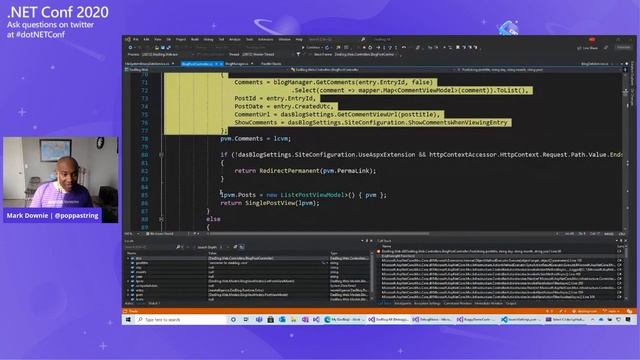
Task: Switch to the Watch 1 tab
Action: click(x=154, y=304)
